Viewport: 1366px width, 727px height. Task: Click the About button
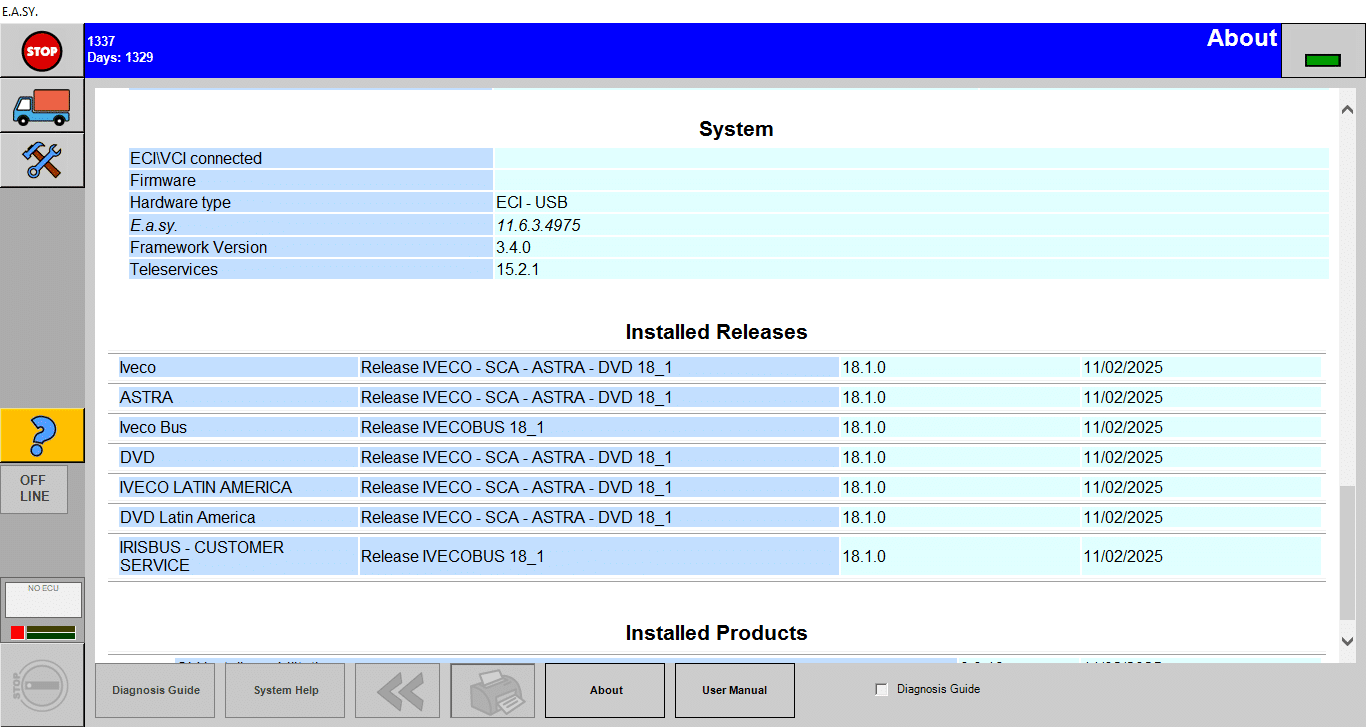point(604,690)
